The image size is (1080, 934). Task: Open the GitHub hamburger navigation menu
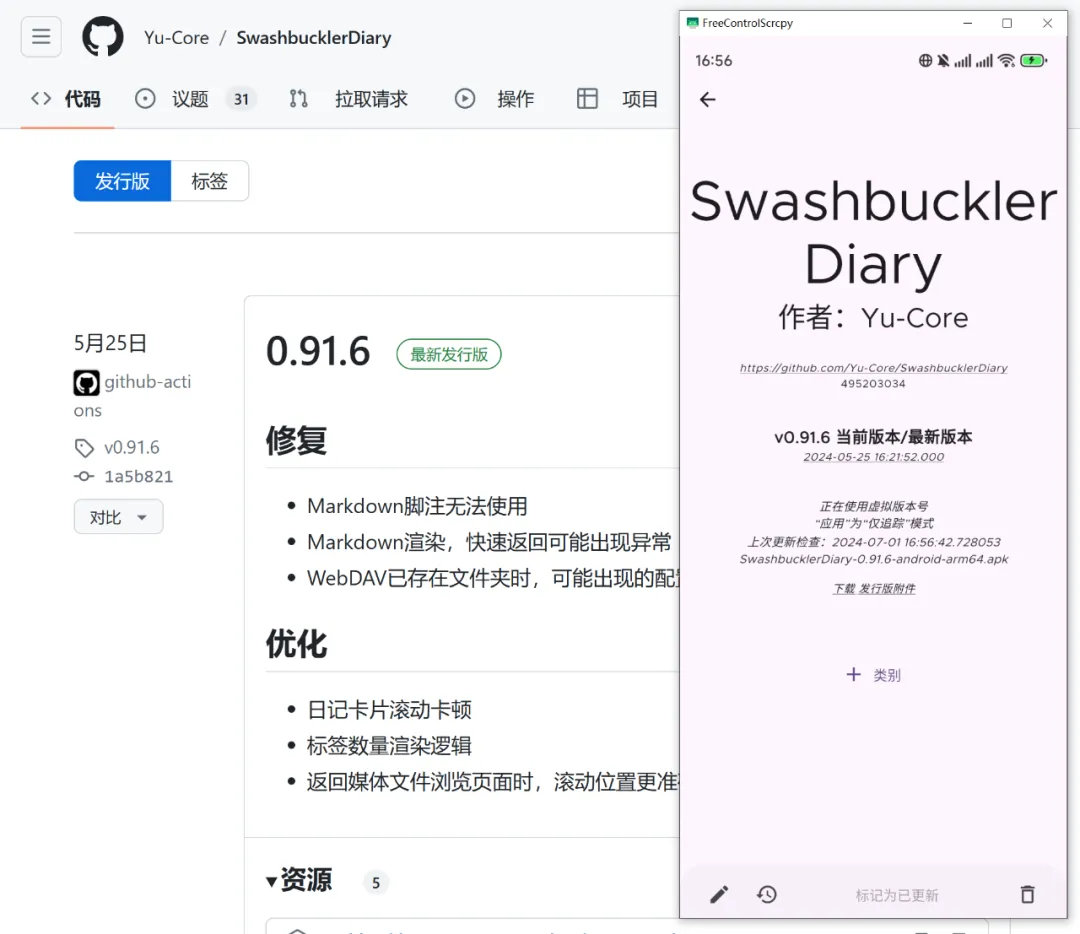tap(41, 37)
